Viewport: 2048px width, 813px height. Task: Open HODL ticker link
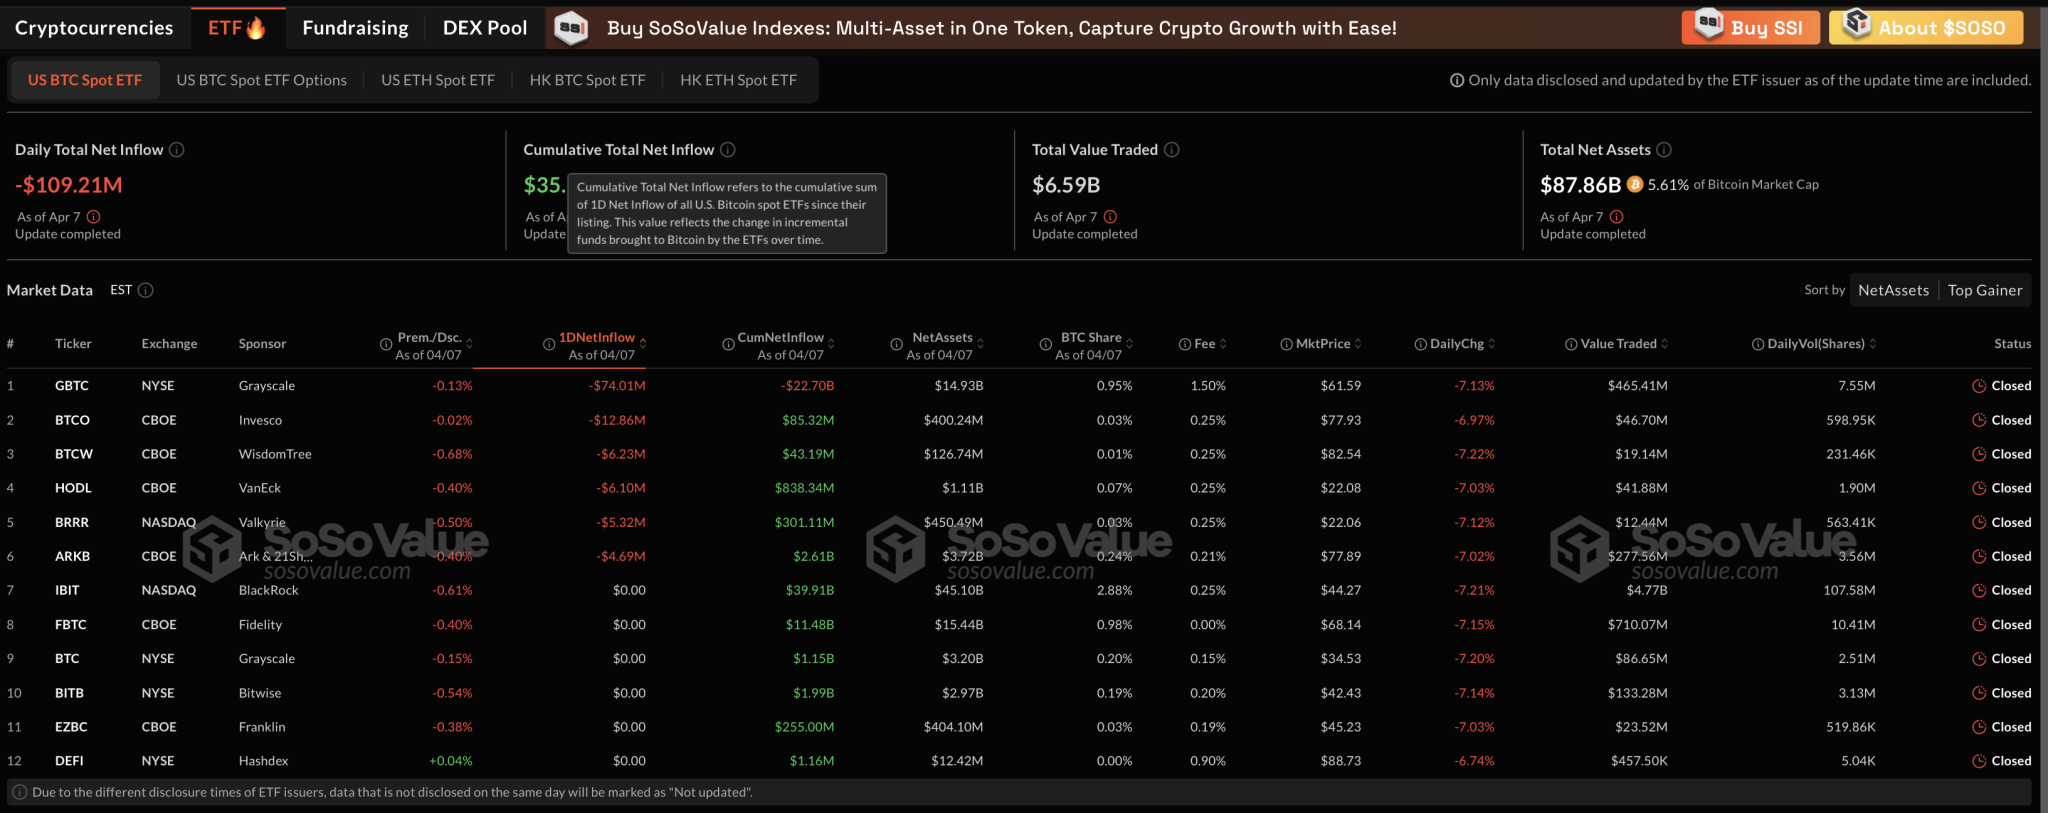point(73,488)
